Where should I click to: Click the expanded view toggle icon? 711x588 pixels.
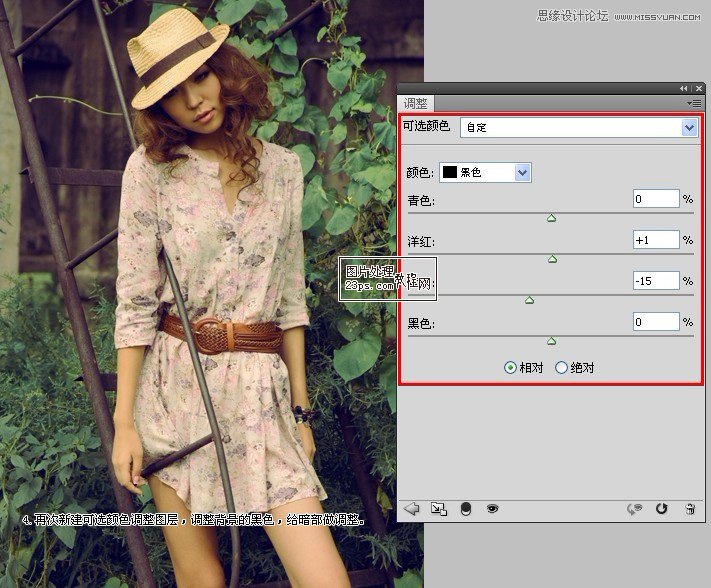(438, 509)
